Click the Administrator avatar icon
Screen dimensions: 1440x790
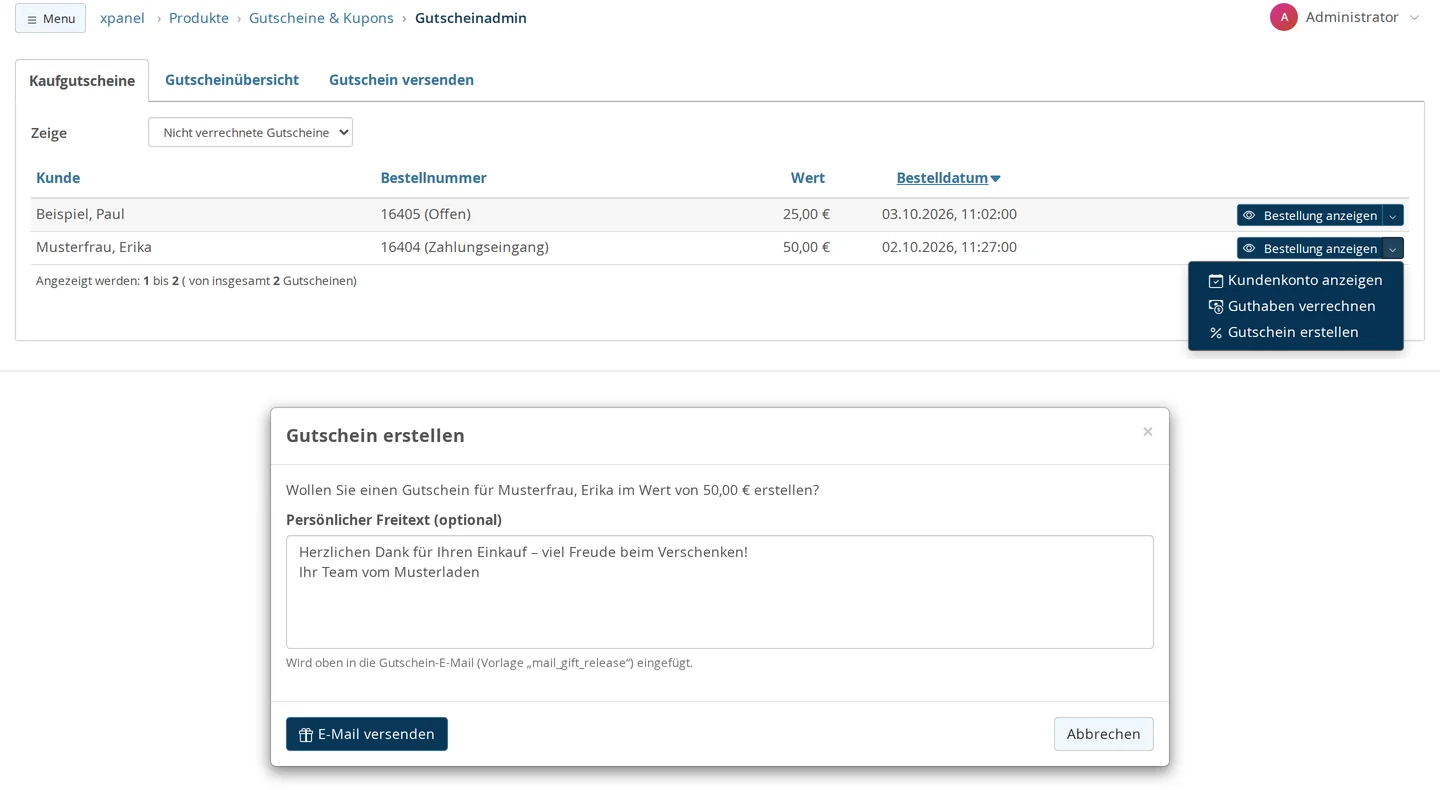(x=1284, y=17)
